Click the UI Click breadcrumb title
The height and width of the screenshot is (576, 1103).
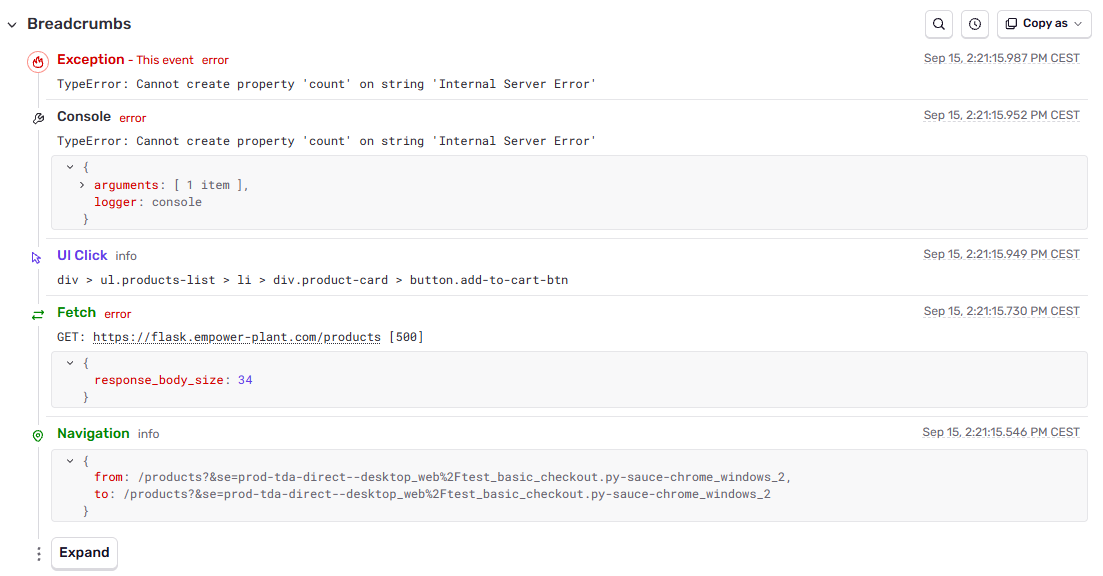[82, 256]
